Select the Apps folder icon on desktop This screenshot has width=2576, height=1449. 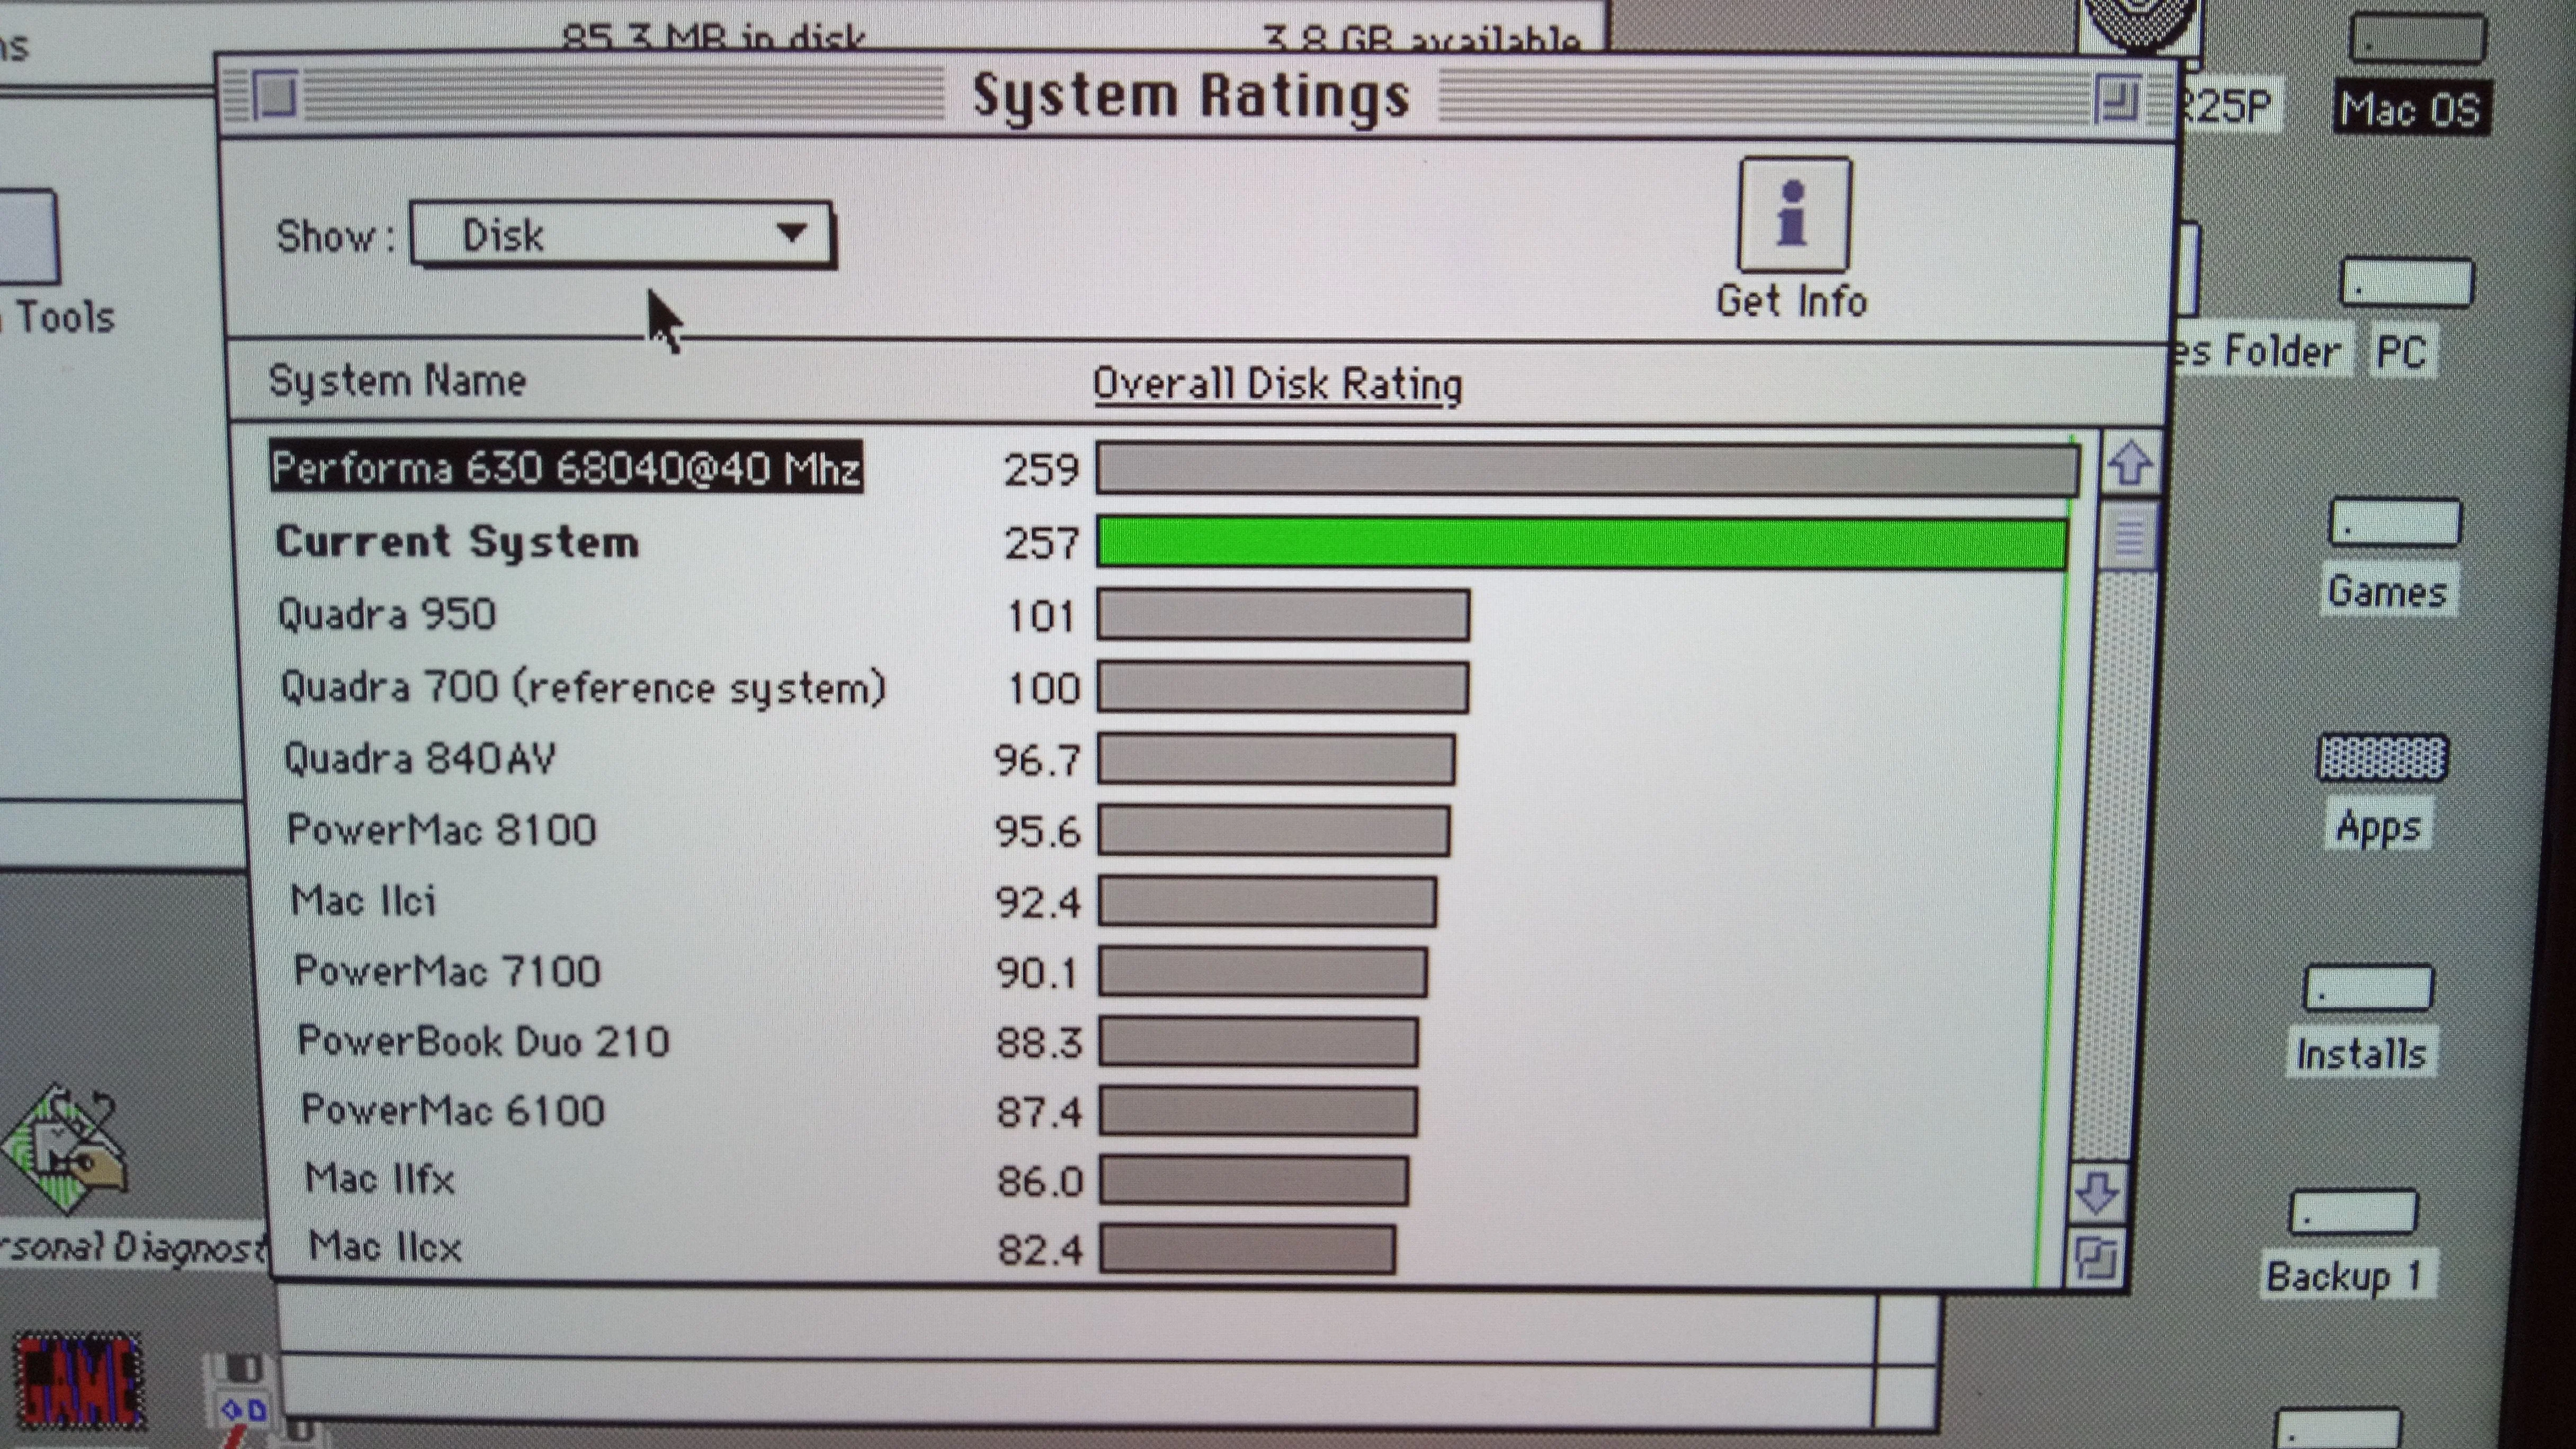tap(2383, 758)
